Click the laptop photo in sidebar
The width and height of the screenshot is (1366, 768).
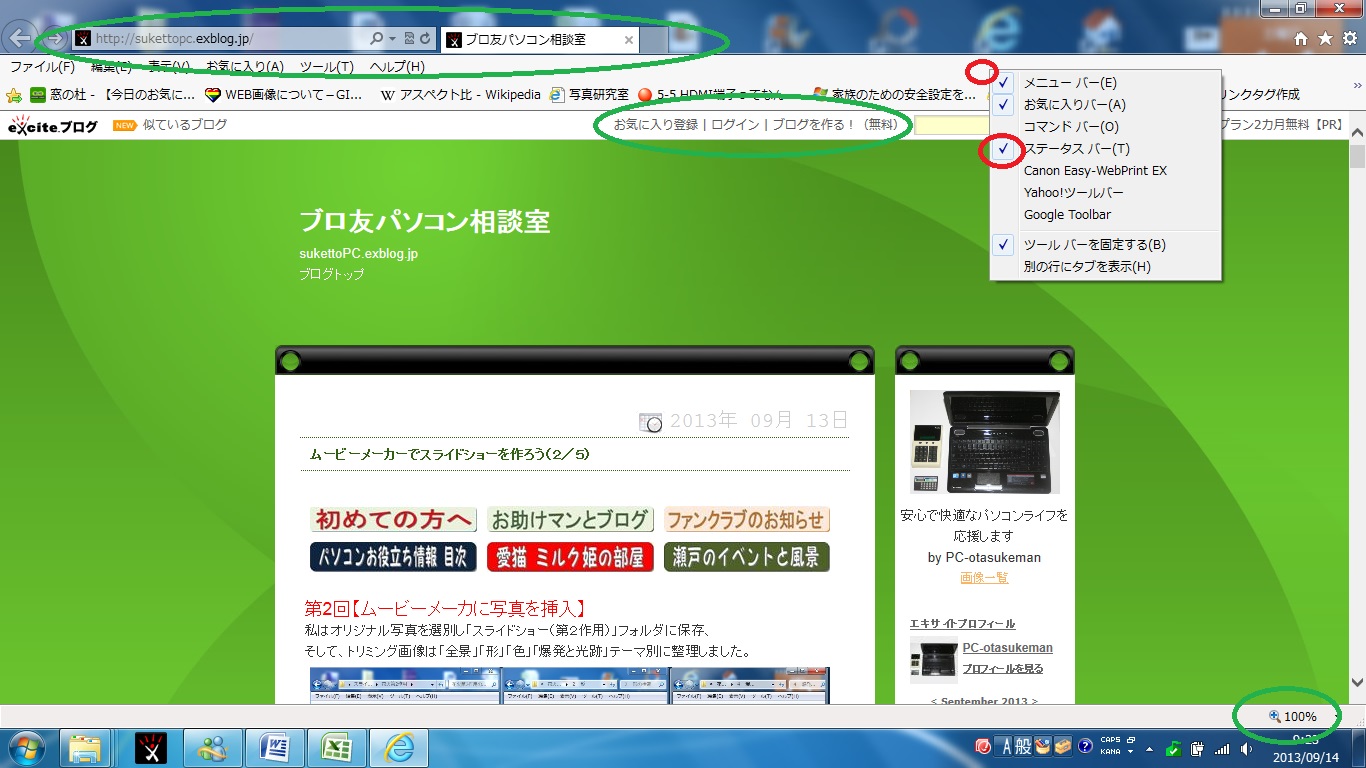click(x=985, y=441)
